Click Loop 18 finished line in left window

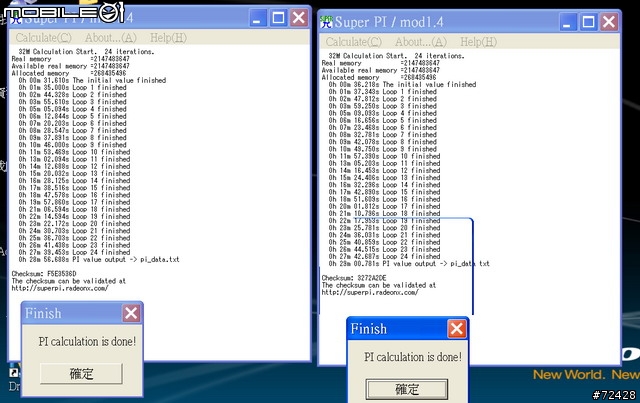[74, 209]
